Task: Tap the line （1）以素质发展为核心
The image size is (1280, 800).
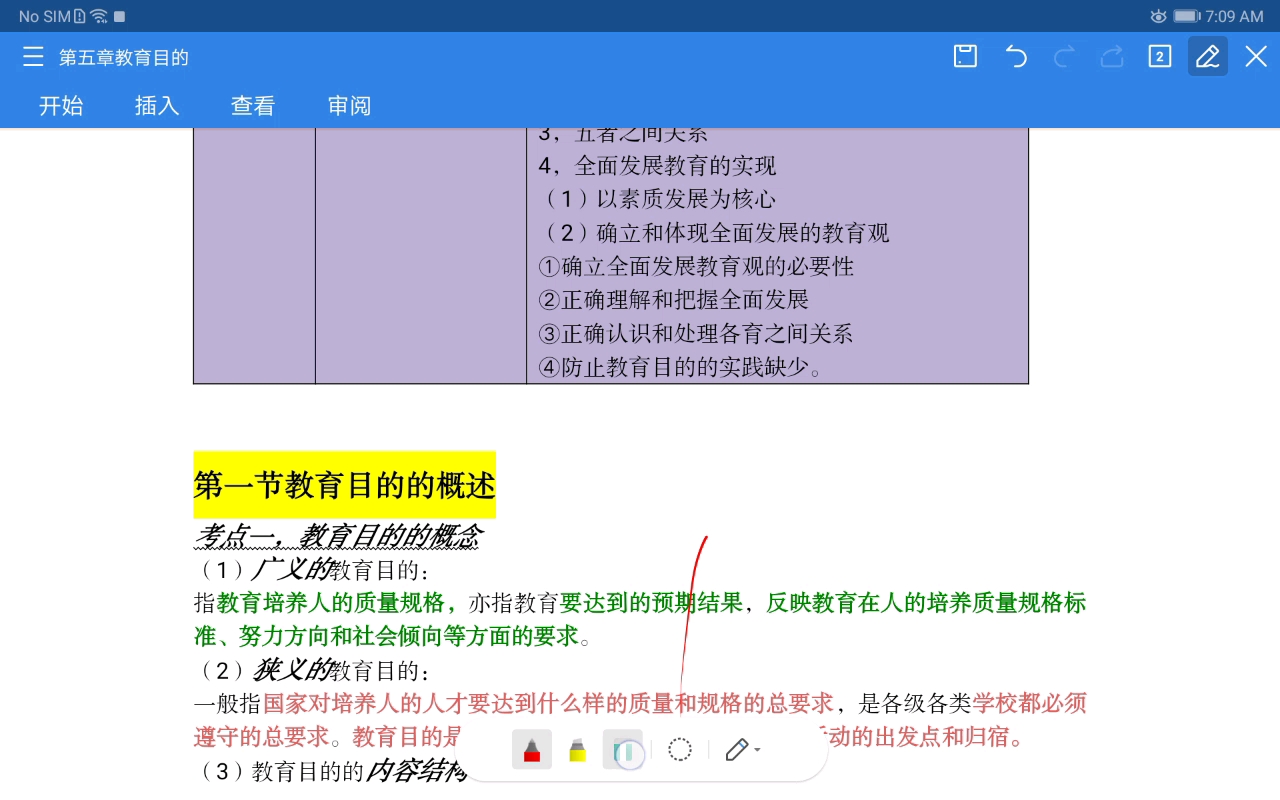Action: [x=656, y=199]
